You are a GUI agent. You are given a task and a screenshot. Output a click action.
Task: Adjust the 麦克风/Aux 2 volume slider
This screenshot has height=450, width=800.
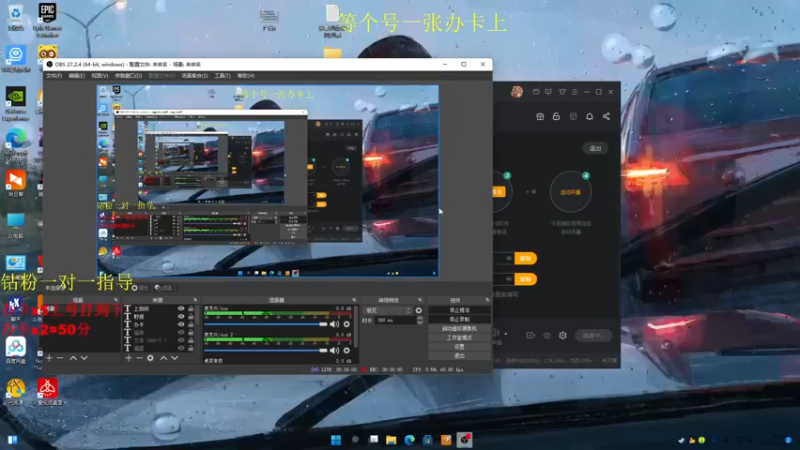tap(265, 351)
